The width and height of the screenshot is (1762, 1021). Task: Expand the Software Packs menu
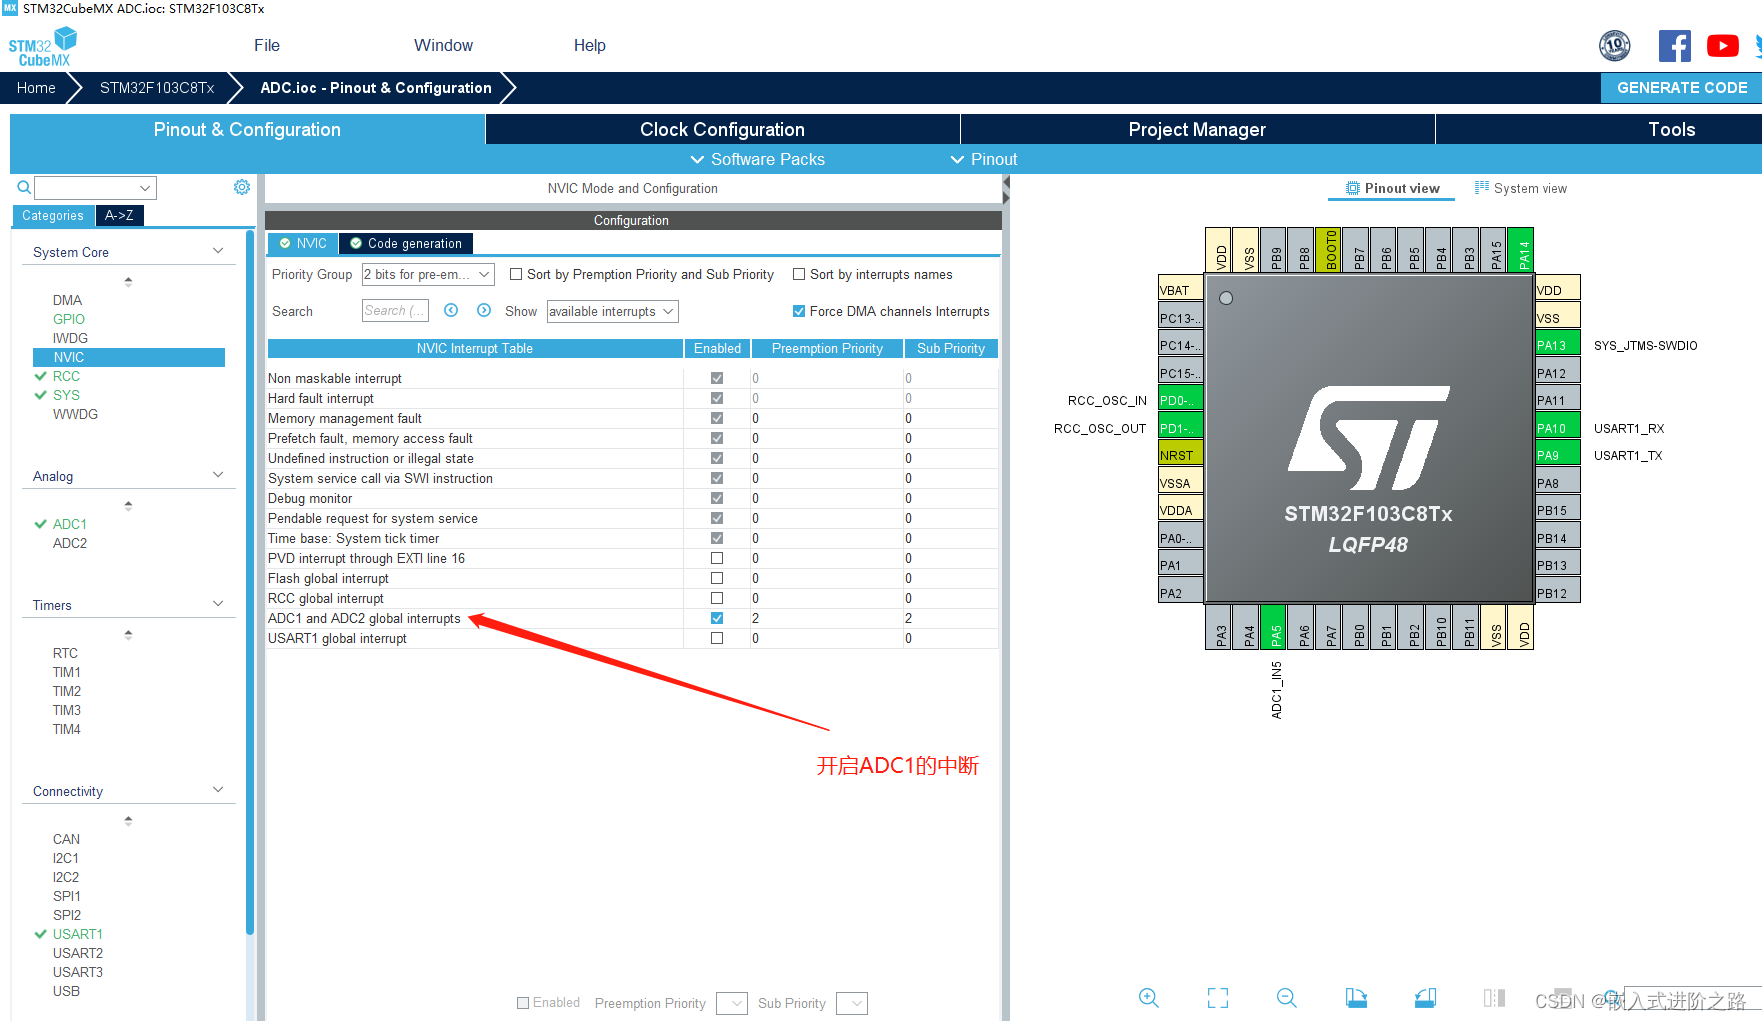[x=758, y=159]
